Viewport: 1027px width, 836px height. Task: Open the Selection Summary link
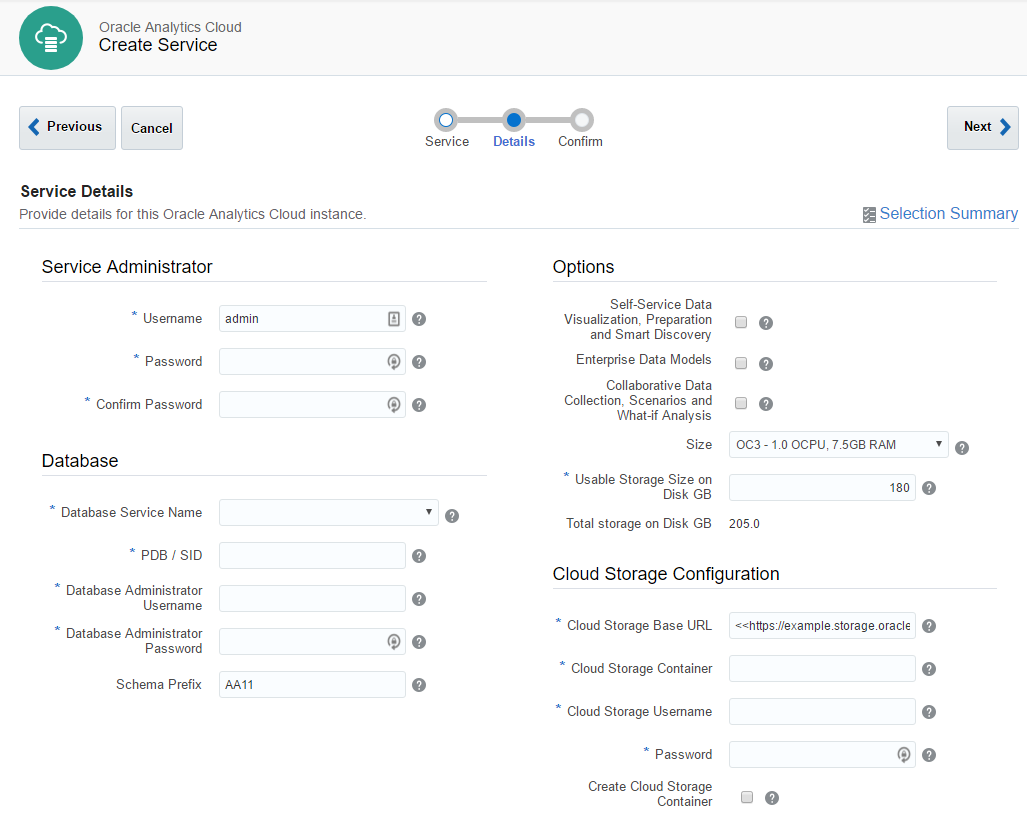pos(948,214)
